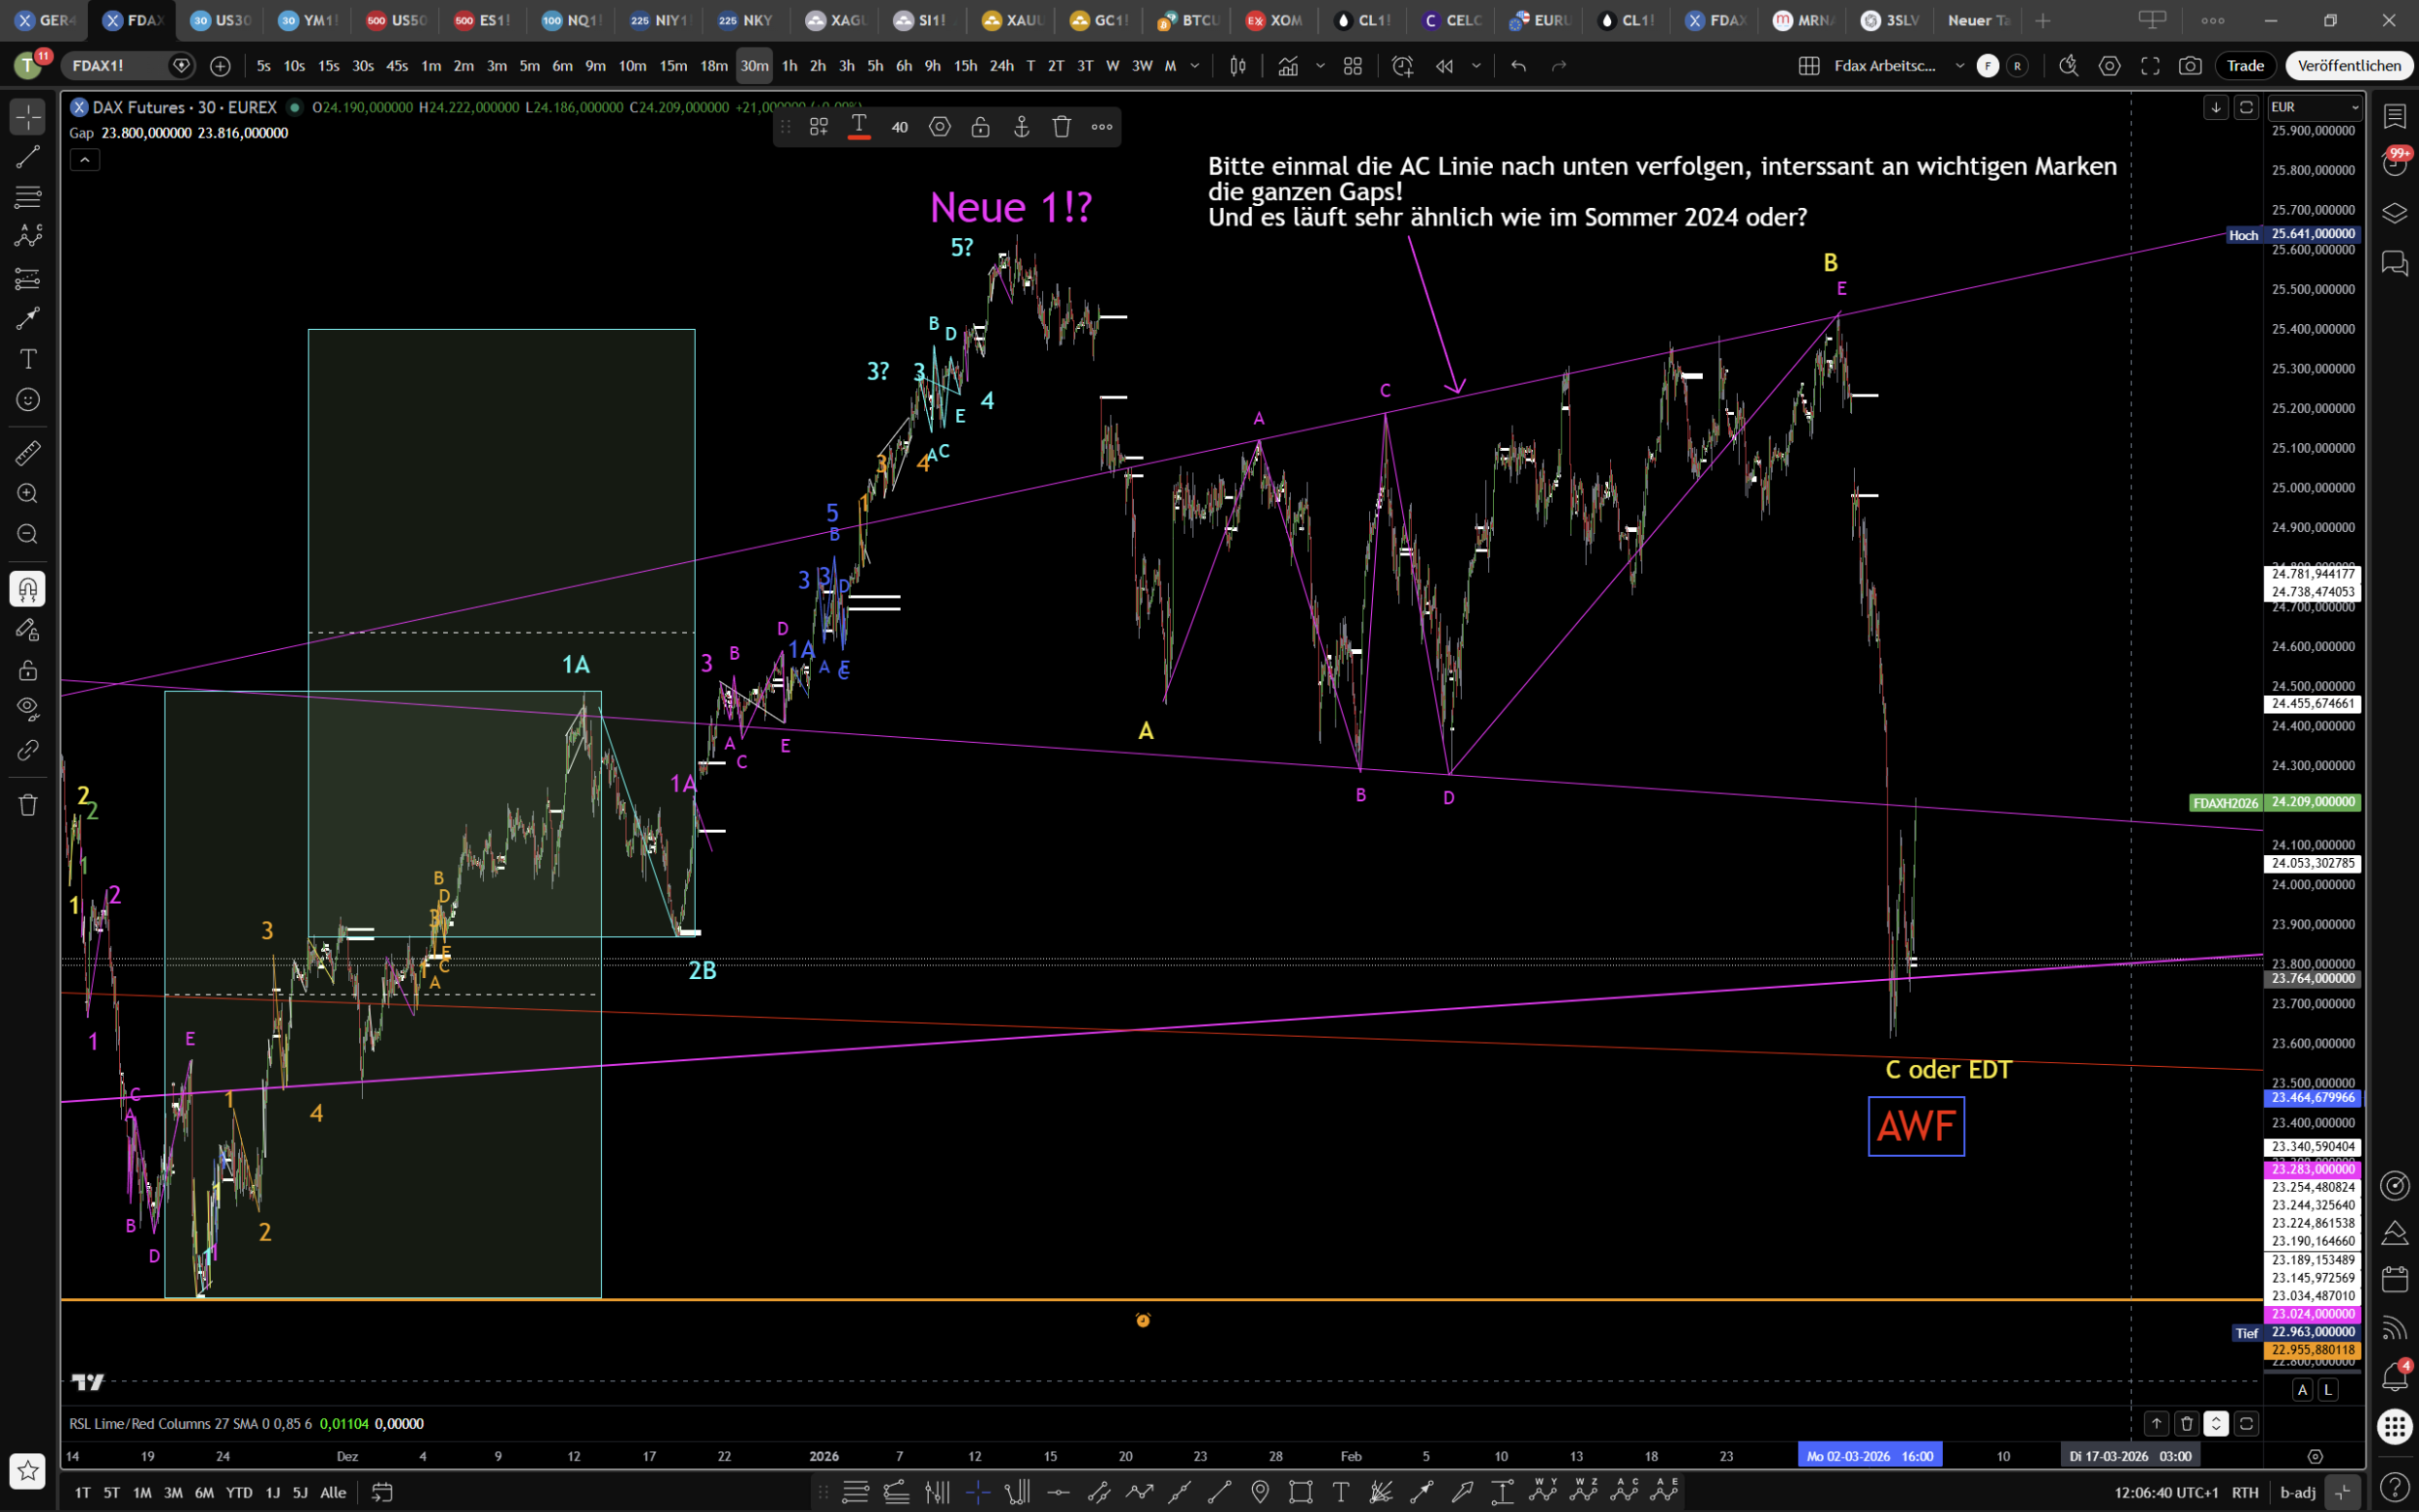
Task: Select the text tool in left sidebar
Action: 27,359
